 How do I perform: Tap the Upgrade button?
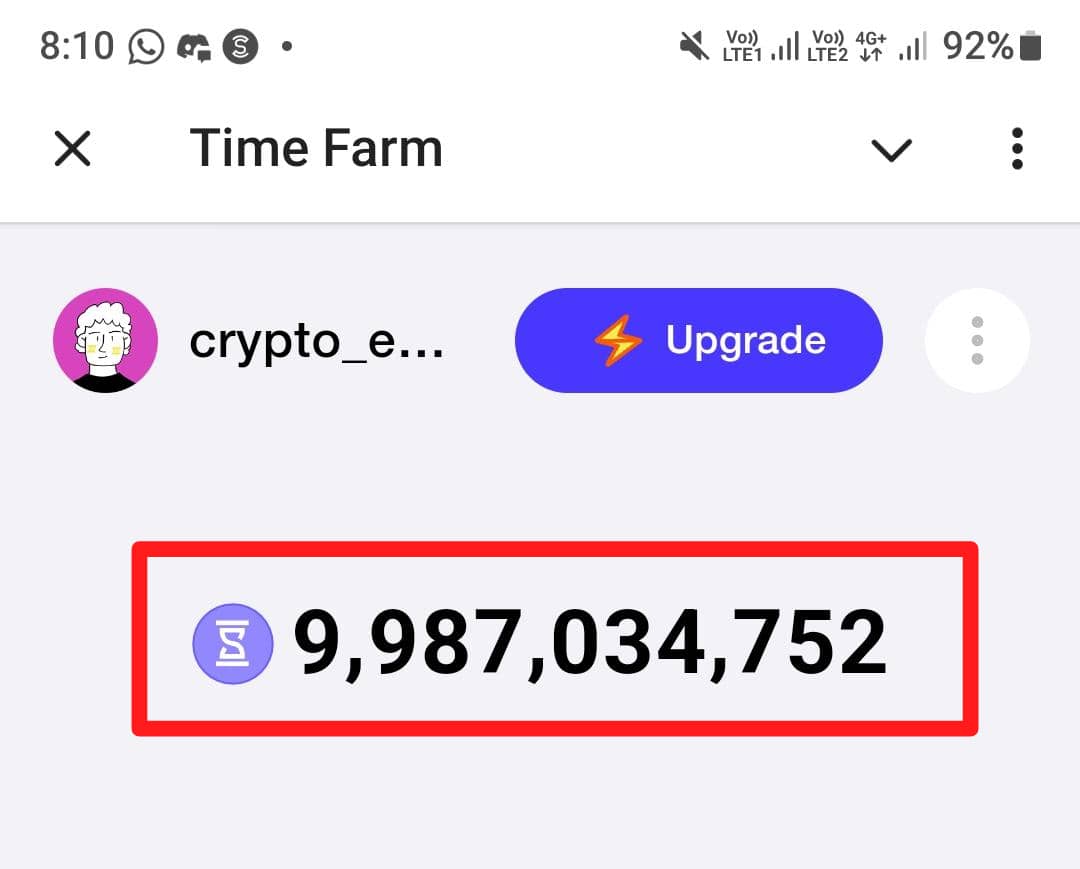698,340
